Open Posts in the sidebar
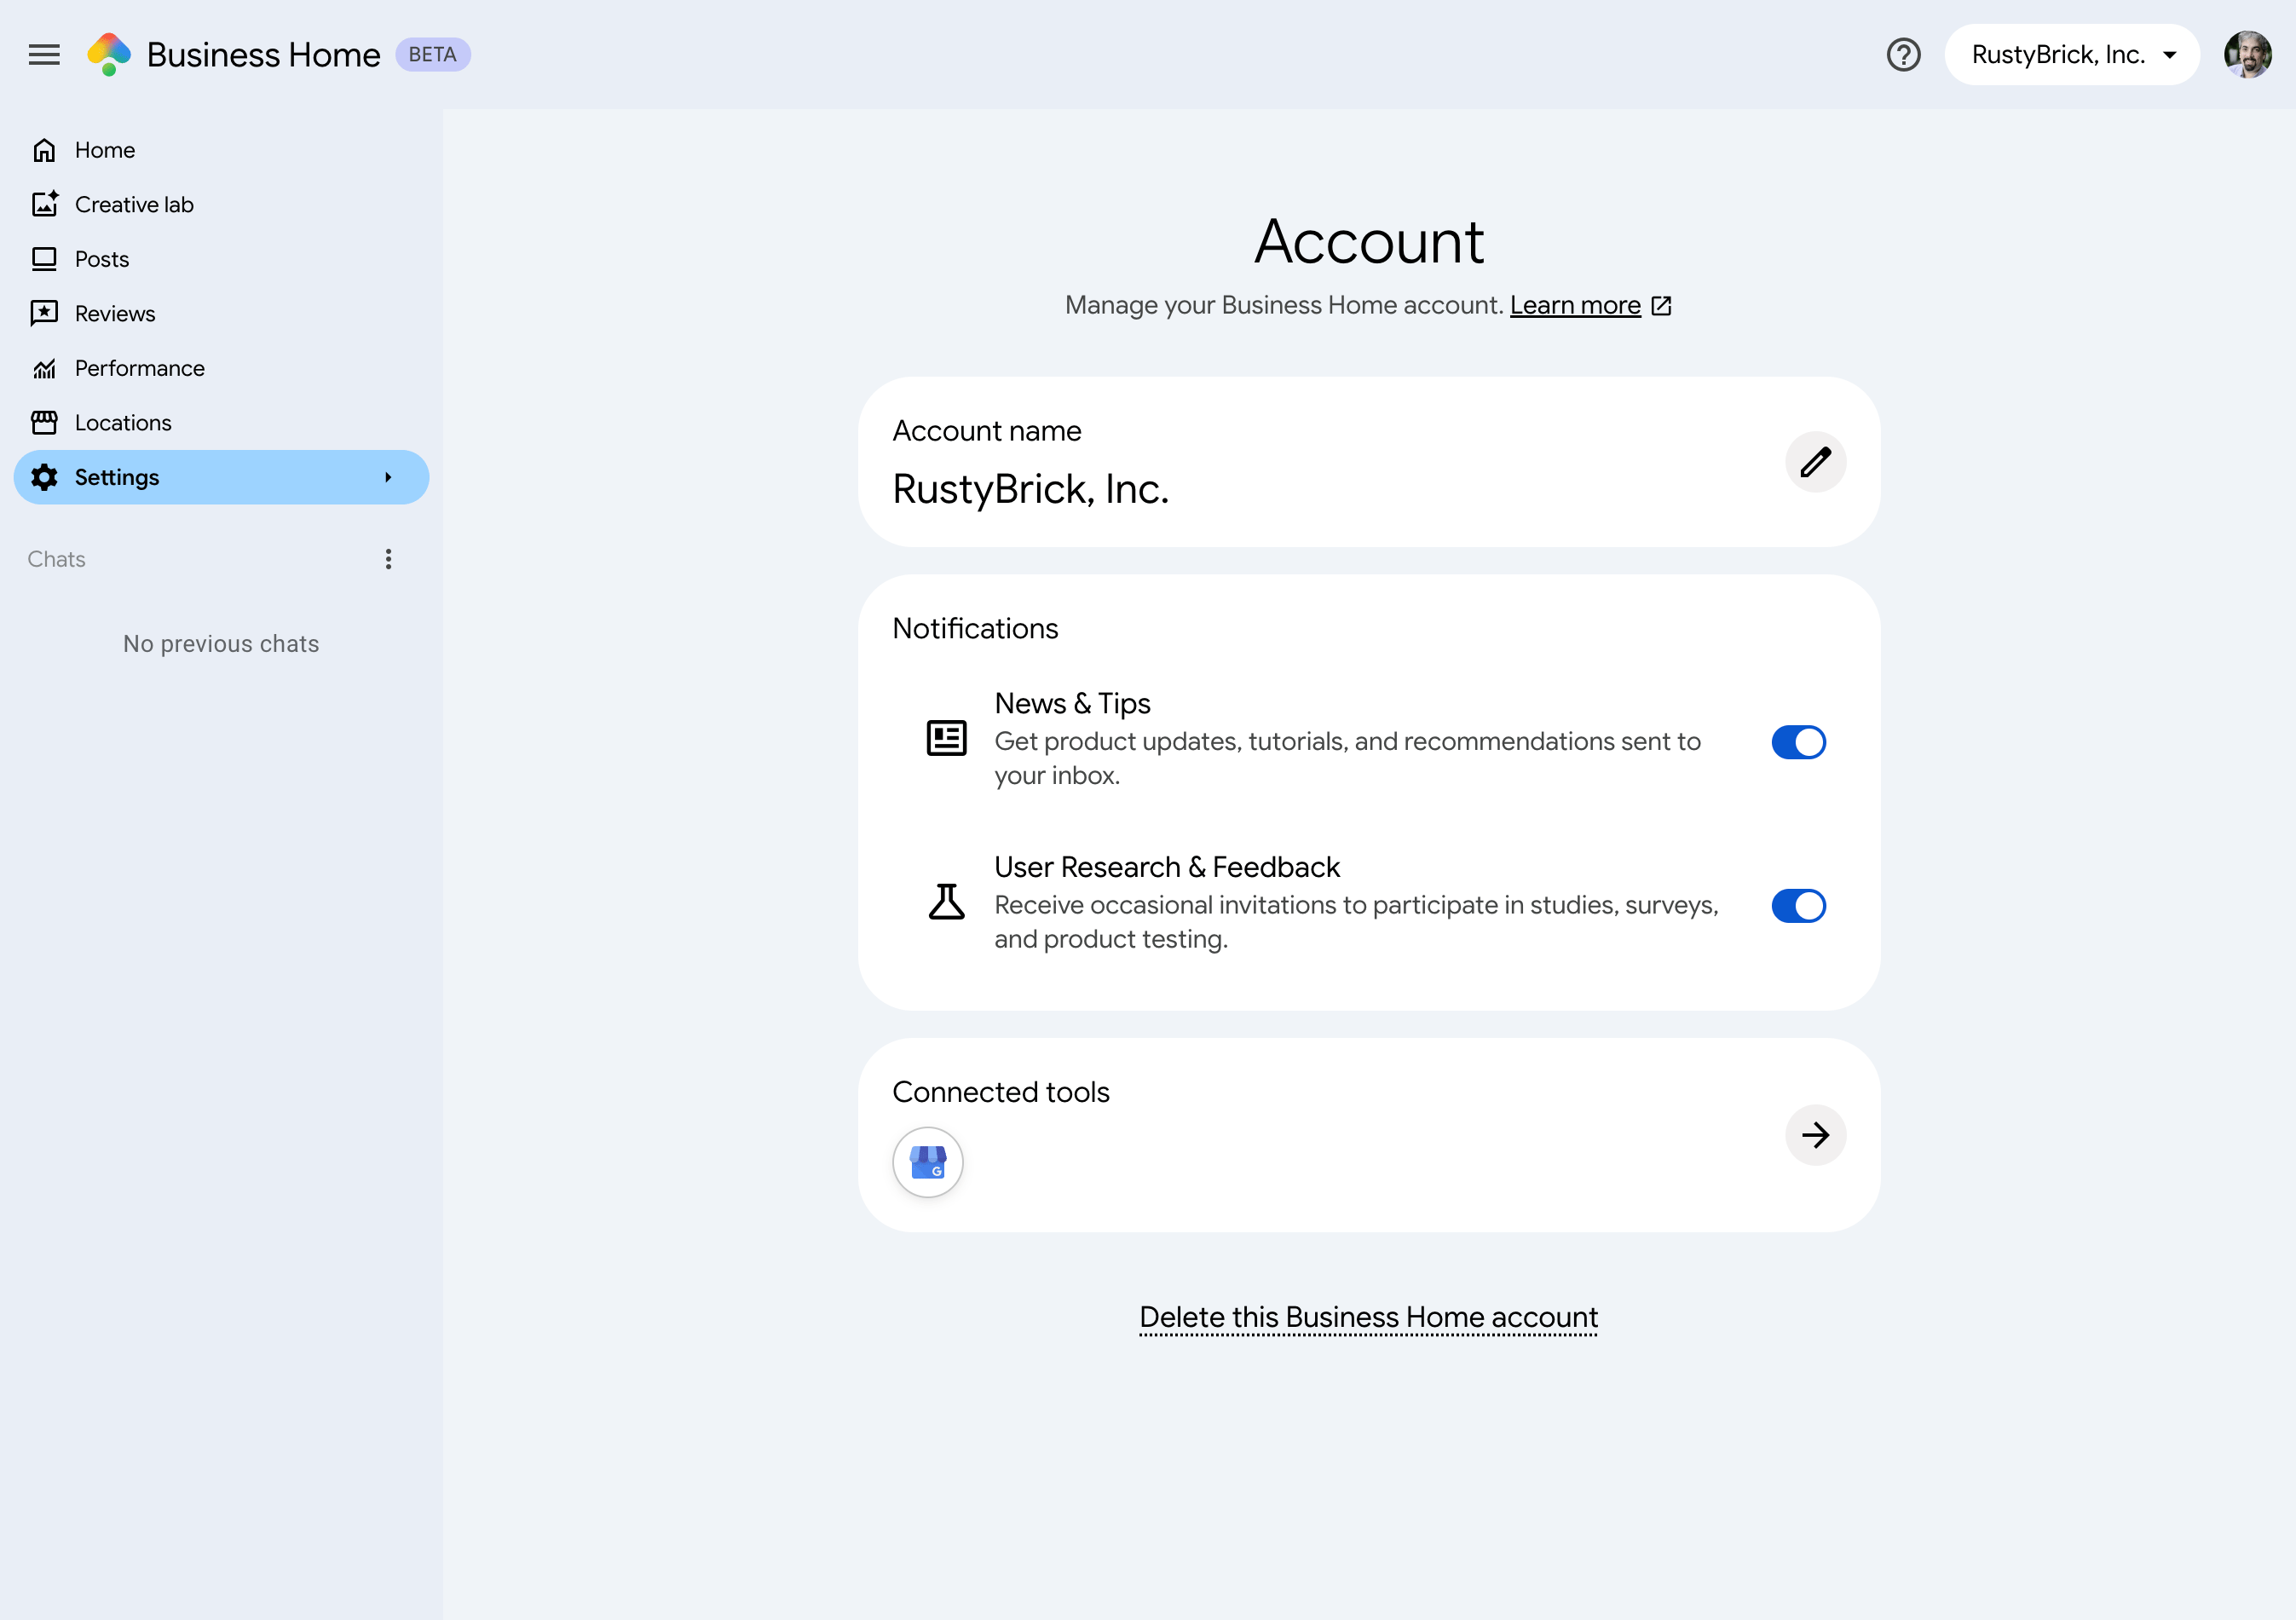2296x1620 pixels. click(221, 259)
